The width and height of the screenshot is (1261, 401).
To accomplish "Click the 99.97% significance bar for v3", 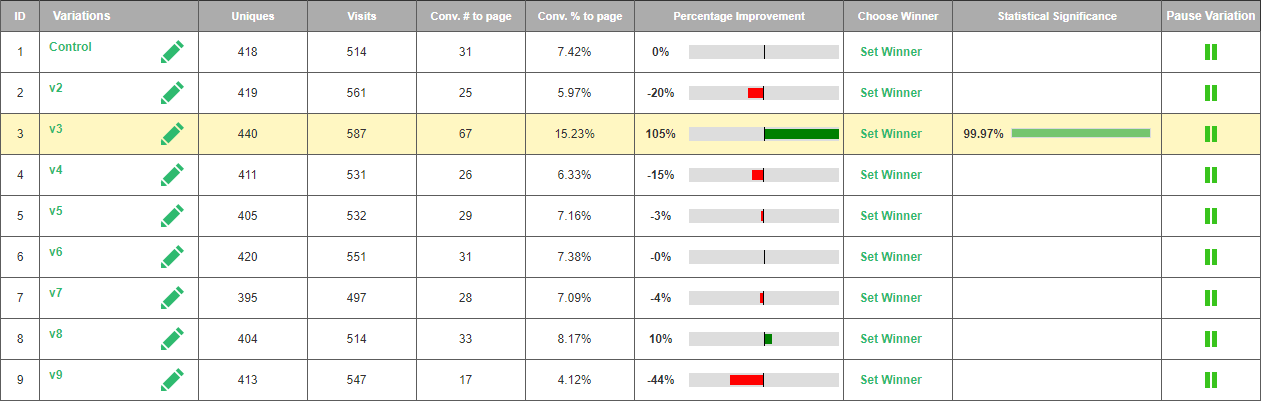I will tap(1080, 133).
